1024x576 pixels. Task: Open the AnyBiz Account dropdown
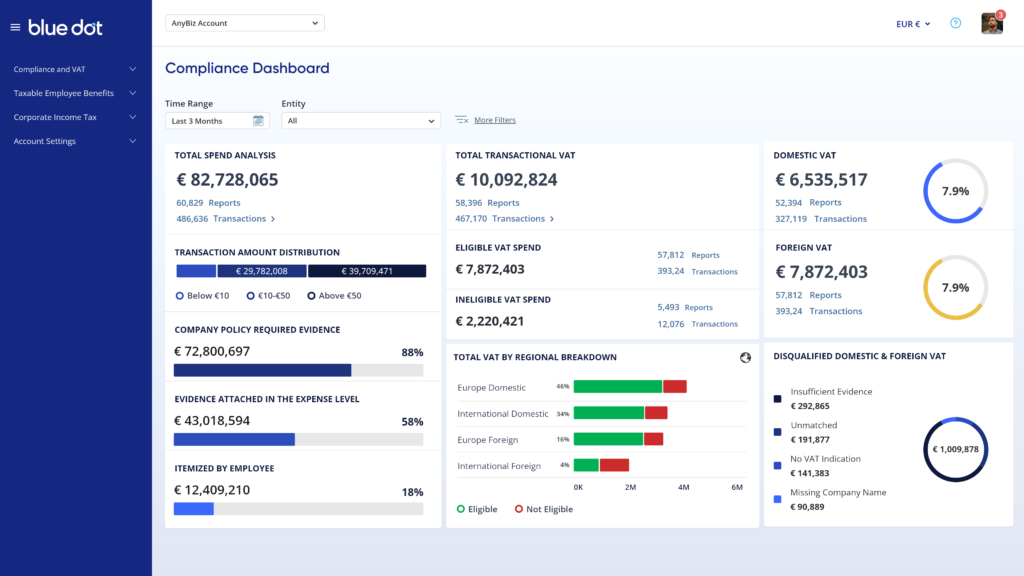[x=244, y=23]
